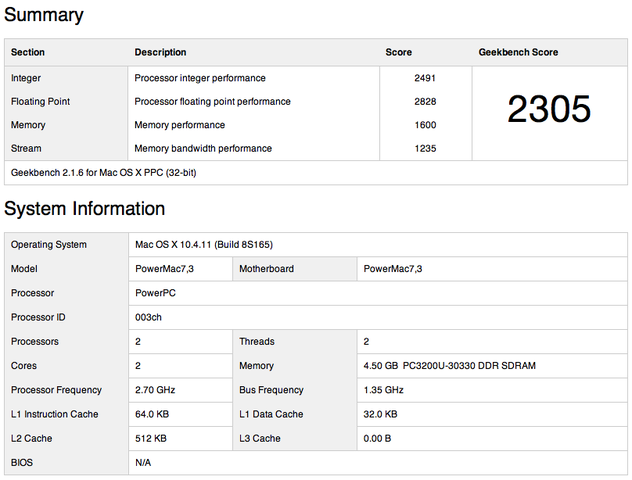Select the Memory label in System Information
The width and height of the screenshot is (632, 480).
[256, 366]
